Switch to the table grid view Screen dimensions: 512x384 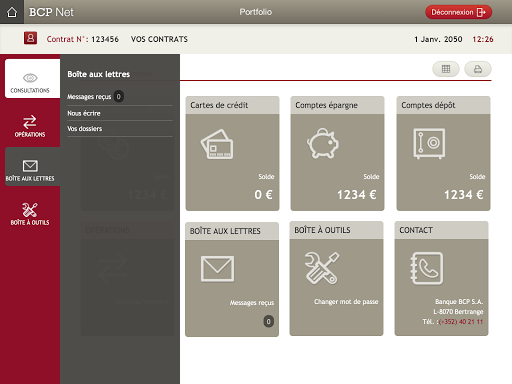(446, 69)
